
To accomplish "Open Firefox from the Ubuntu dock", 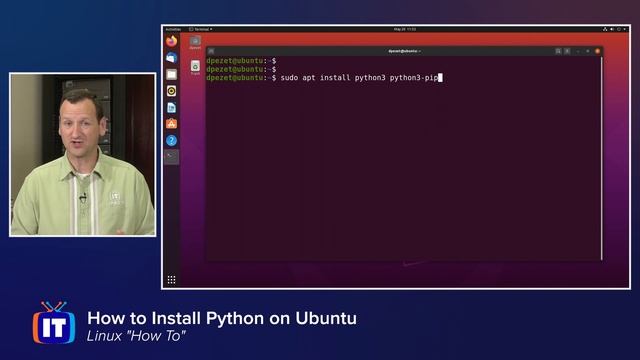I will click(x=171, y=41).
